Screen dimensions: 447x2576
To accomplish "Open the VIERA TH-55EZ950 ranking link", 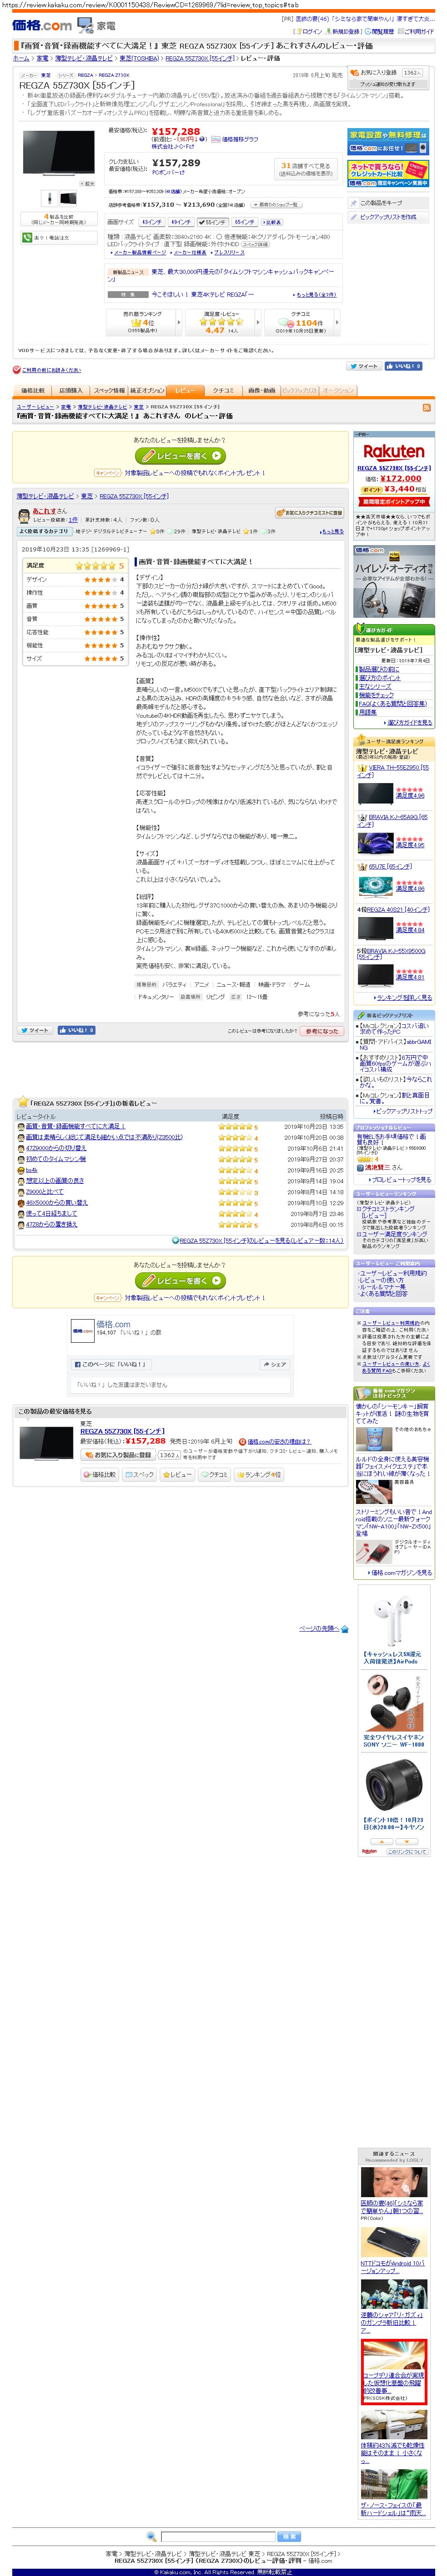I will pos(392,771).
